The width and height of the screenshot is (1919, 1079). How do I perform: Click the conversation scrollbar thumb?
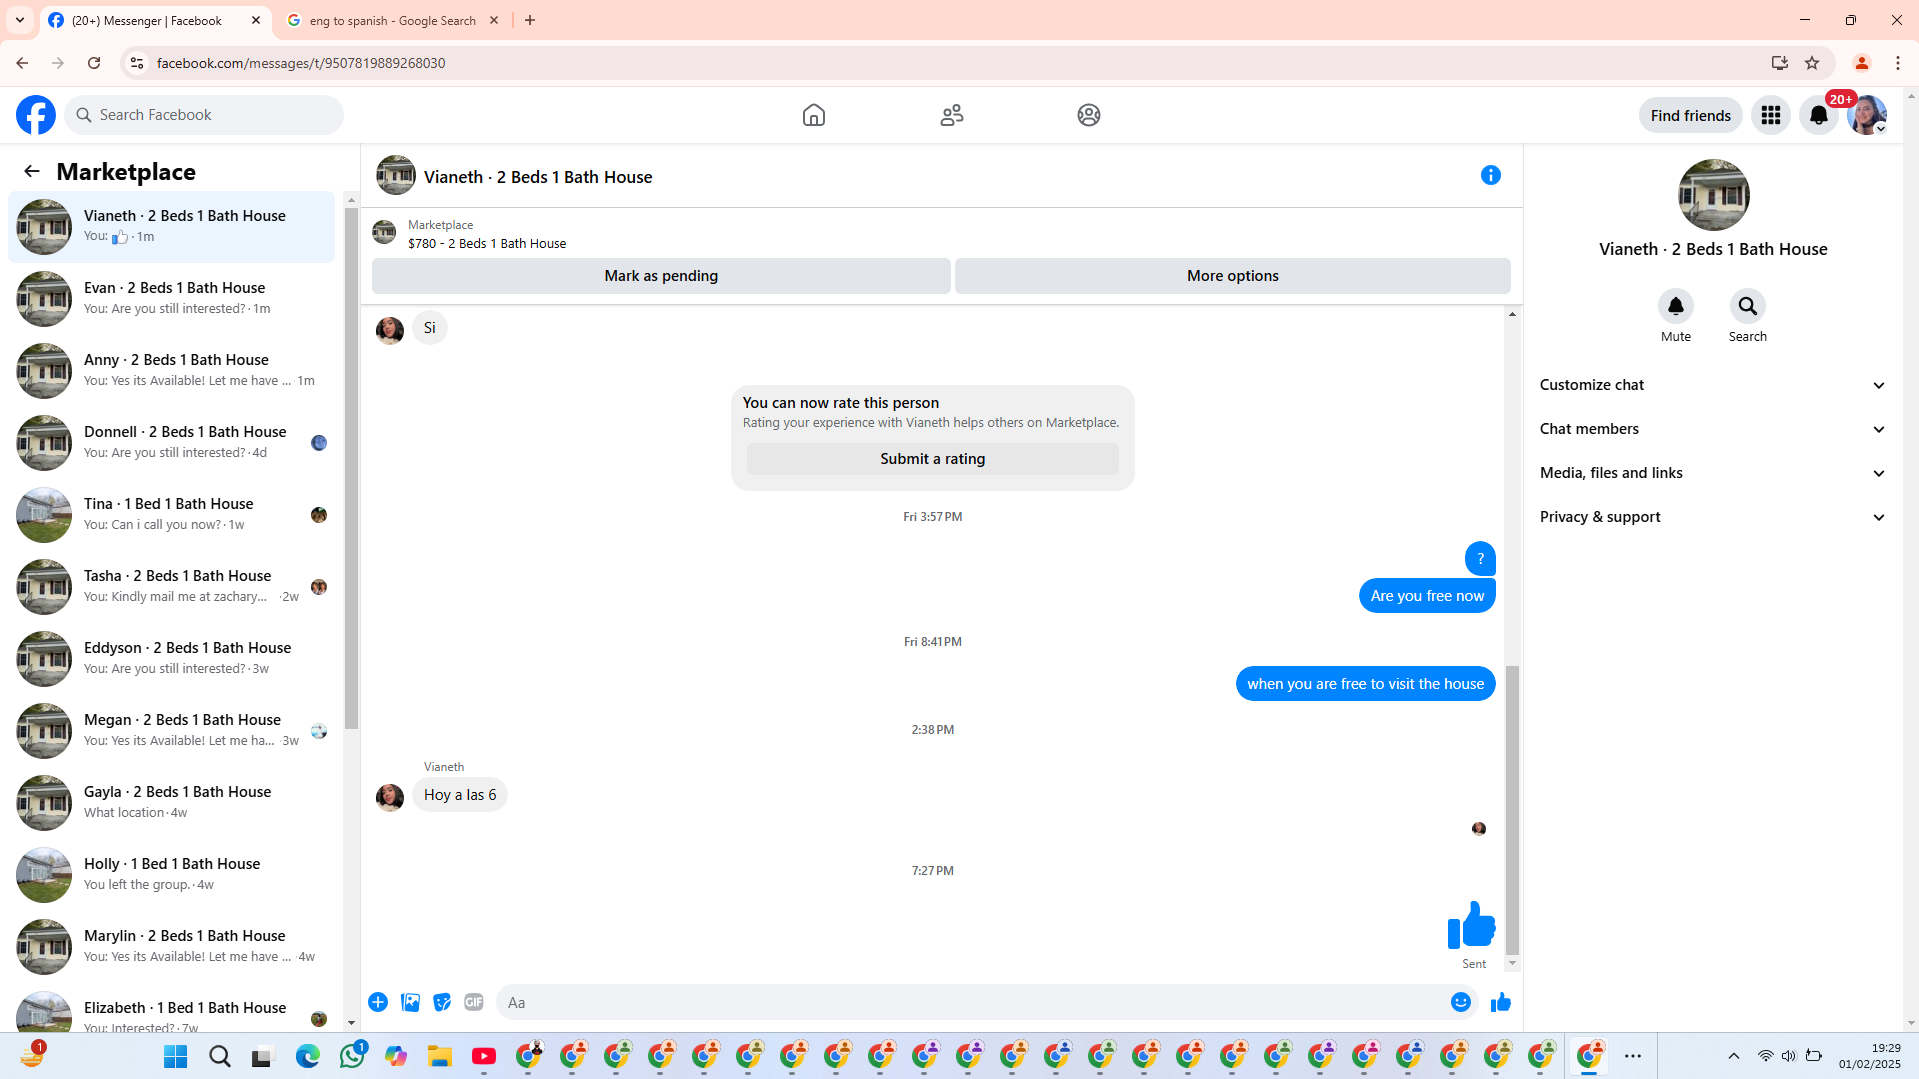click(1512, 810)
